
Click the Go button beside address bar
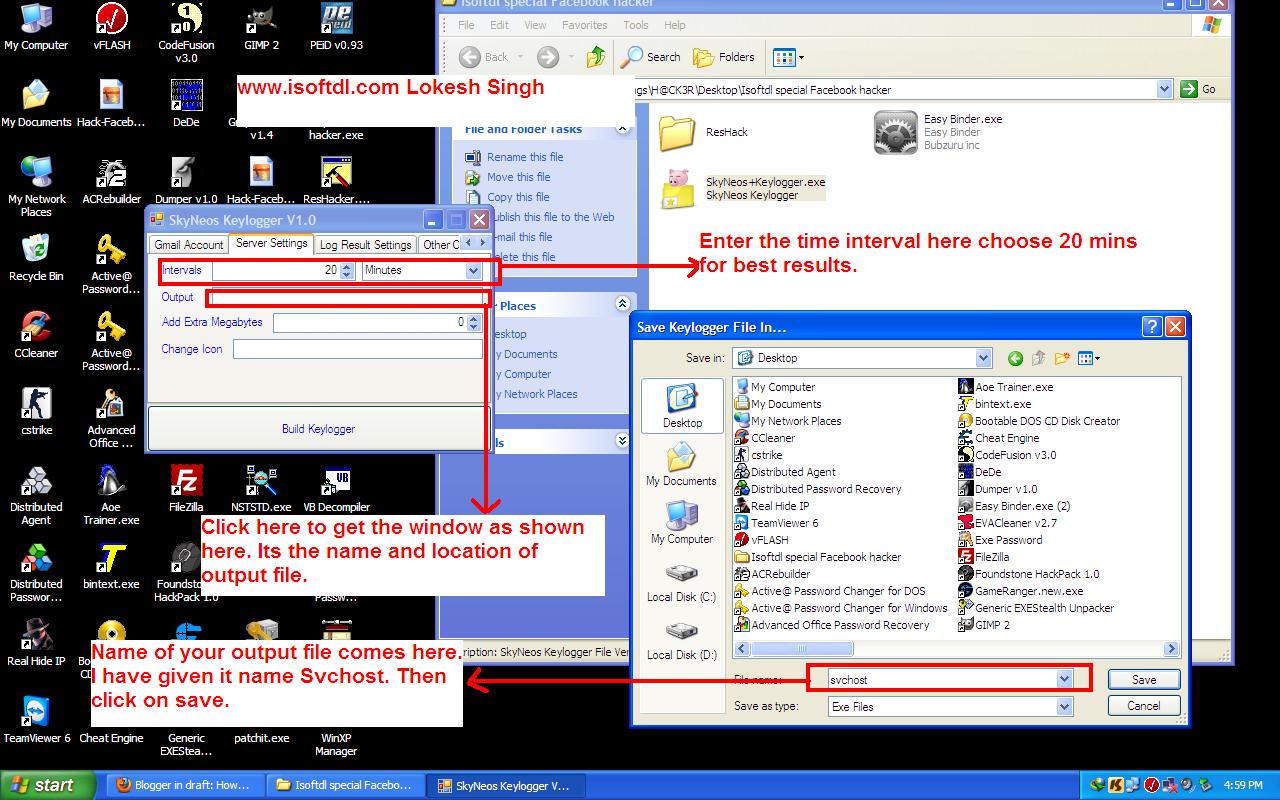(1199, 89)
